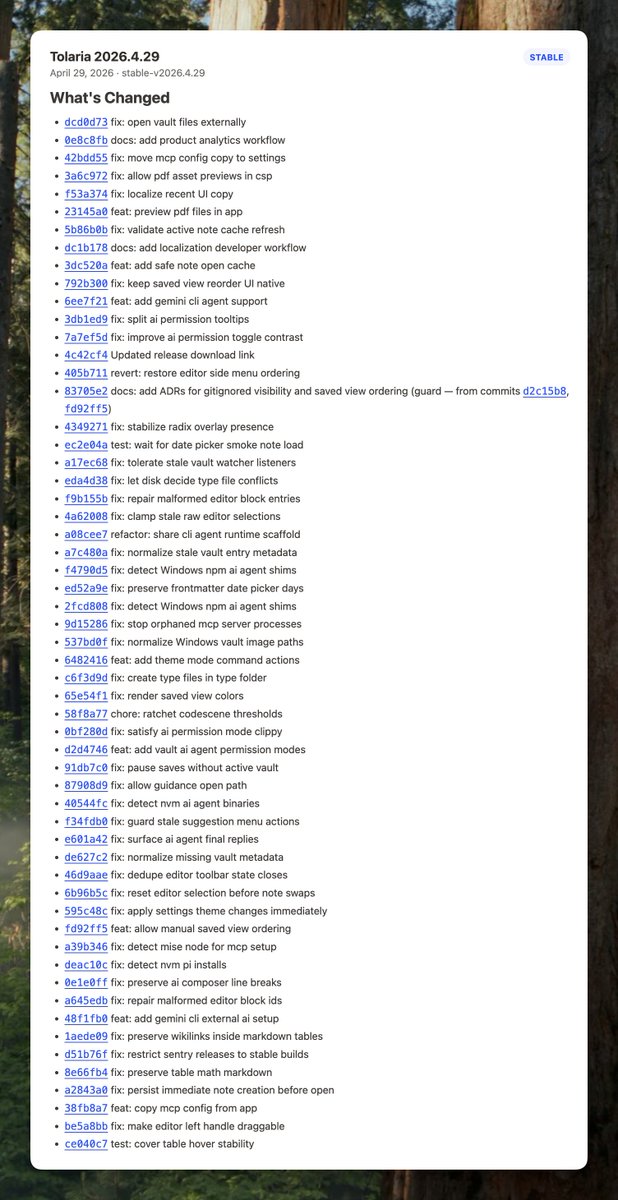Open commit 792b300

(86, 284)
